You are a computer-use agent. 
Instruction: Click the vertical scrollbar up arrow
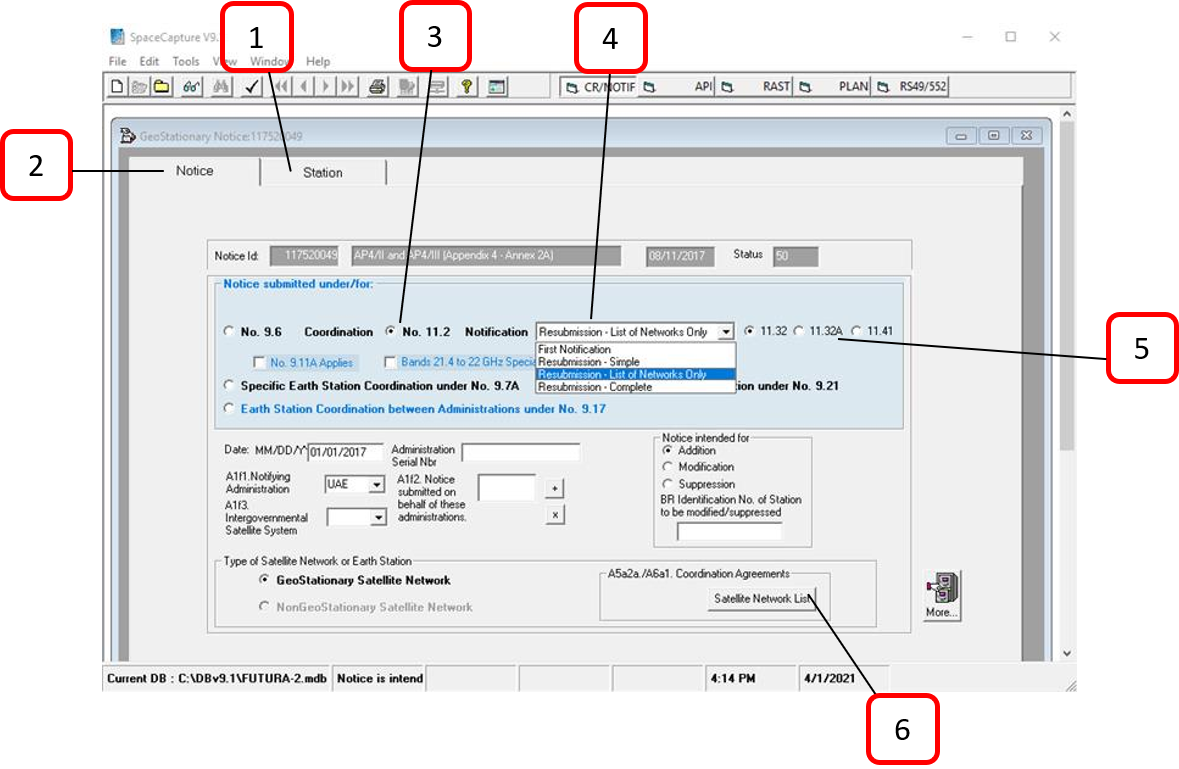click(x=1066, y=114)
